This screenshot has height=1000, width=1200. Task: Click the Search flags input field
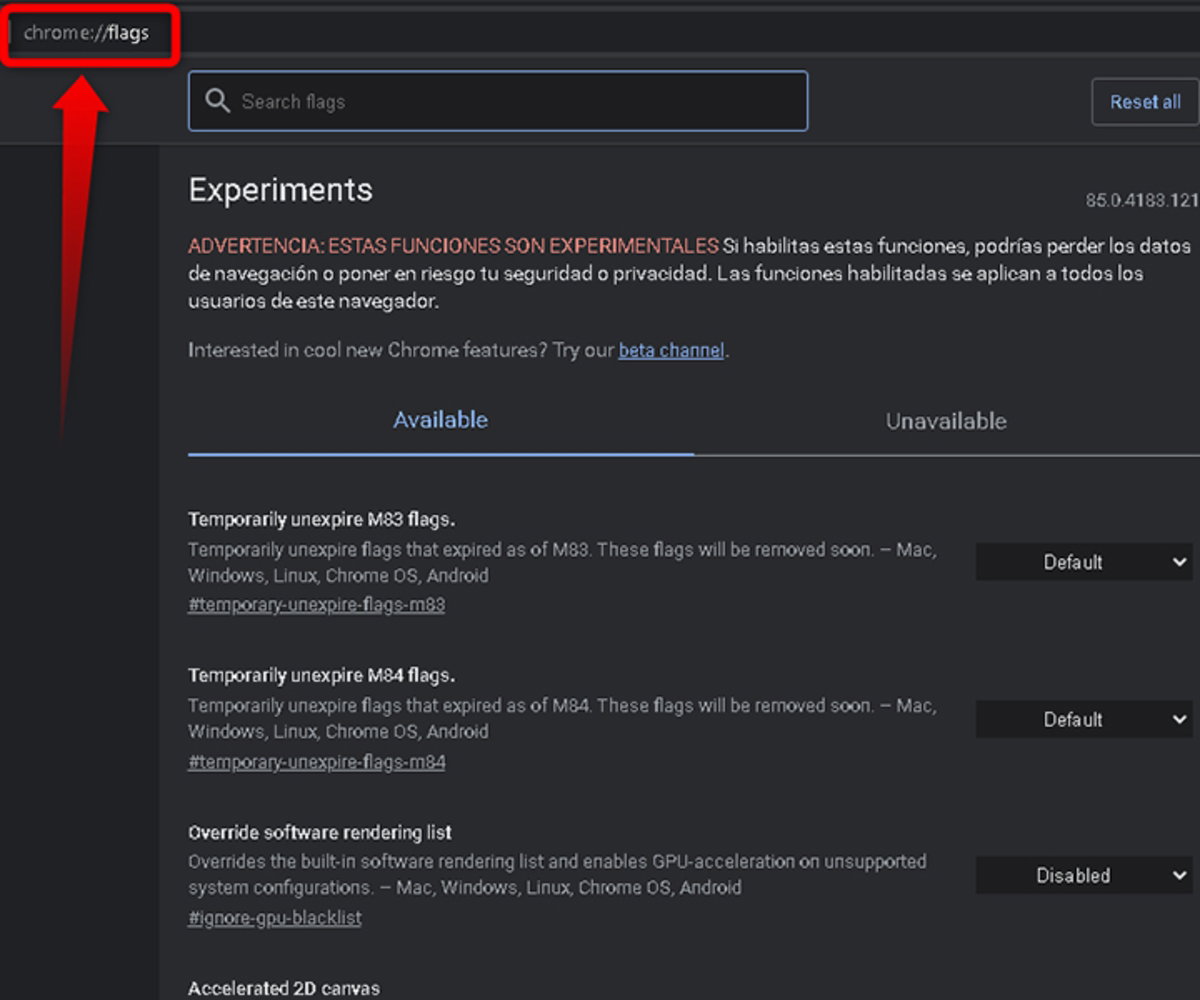[498, 101]
